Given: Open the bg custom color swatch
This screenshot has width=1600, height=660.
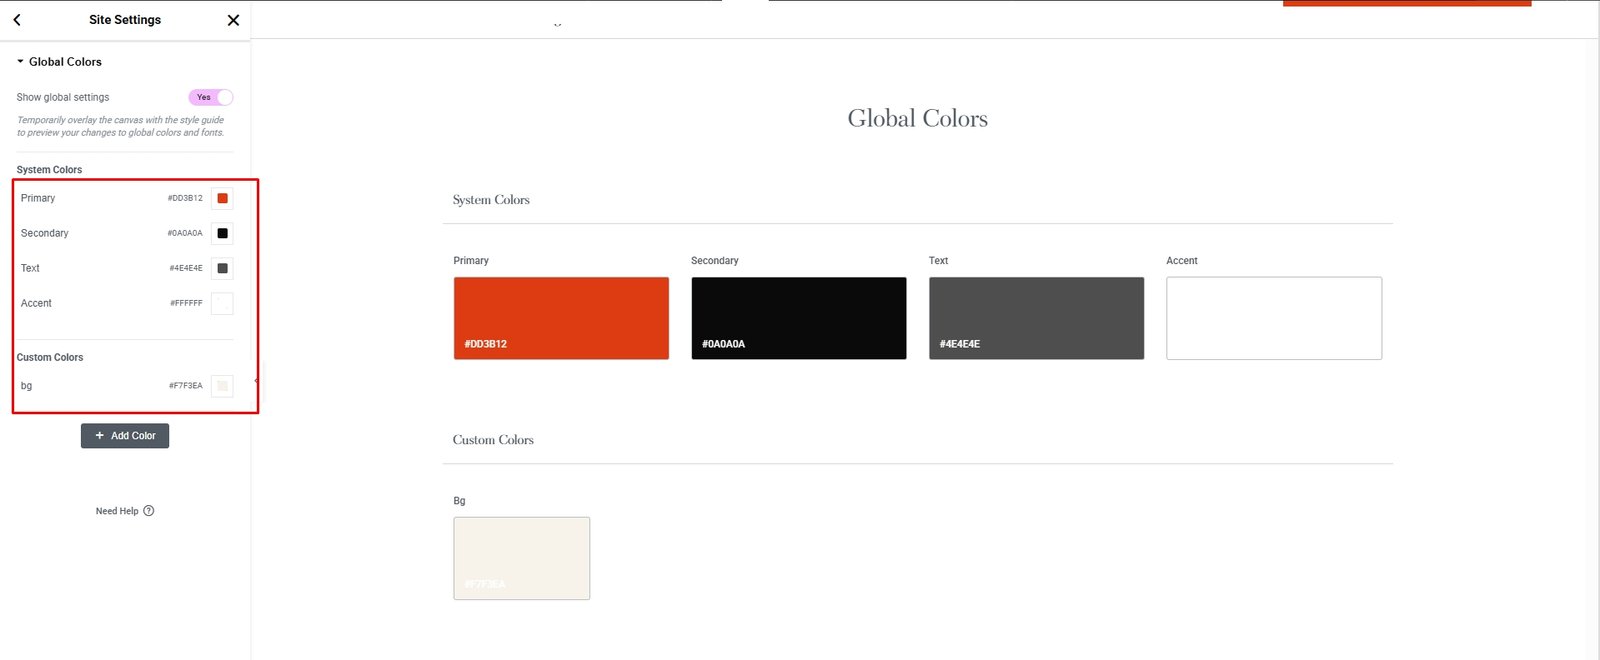Looking at the screenshot, I should click(222, 385).
